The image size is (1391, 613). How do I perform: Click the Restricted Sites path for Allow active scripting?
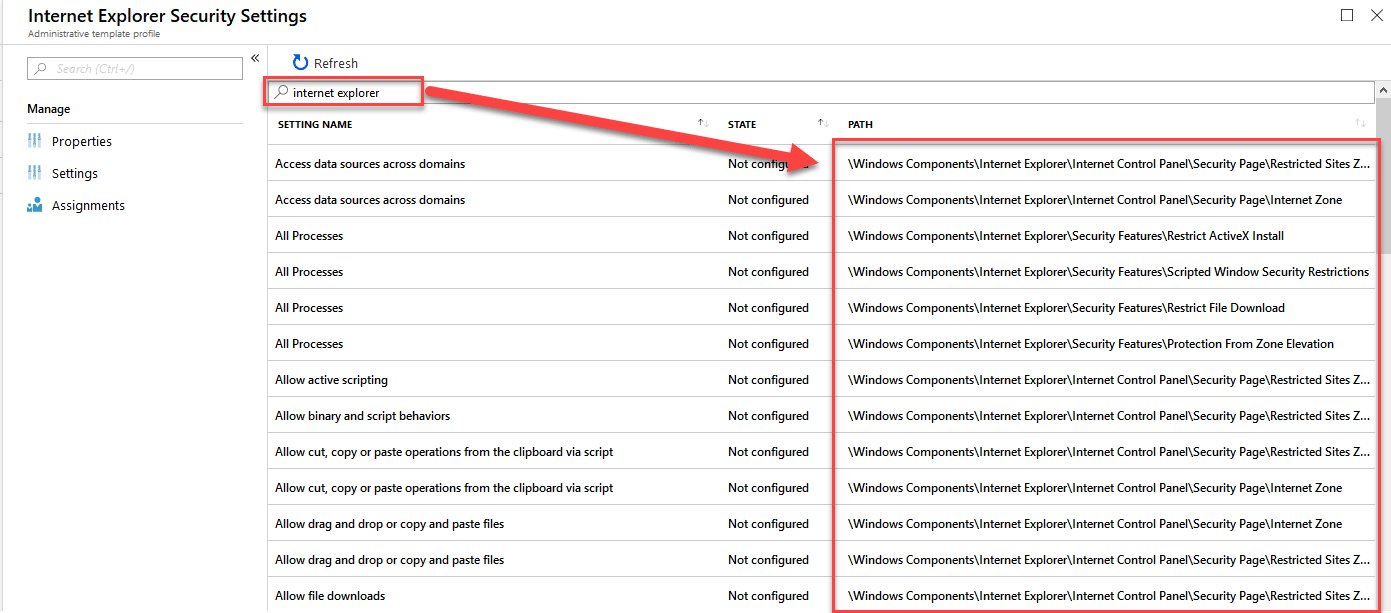pyautogui.click(x=1109, y=379)
